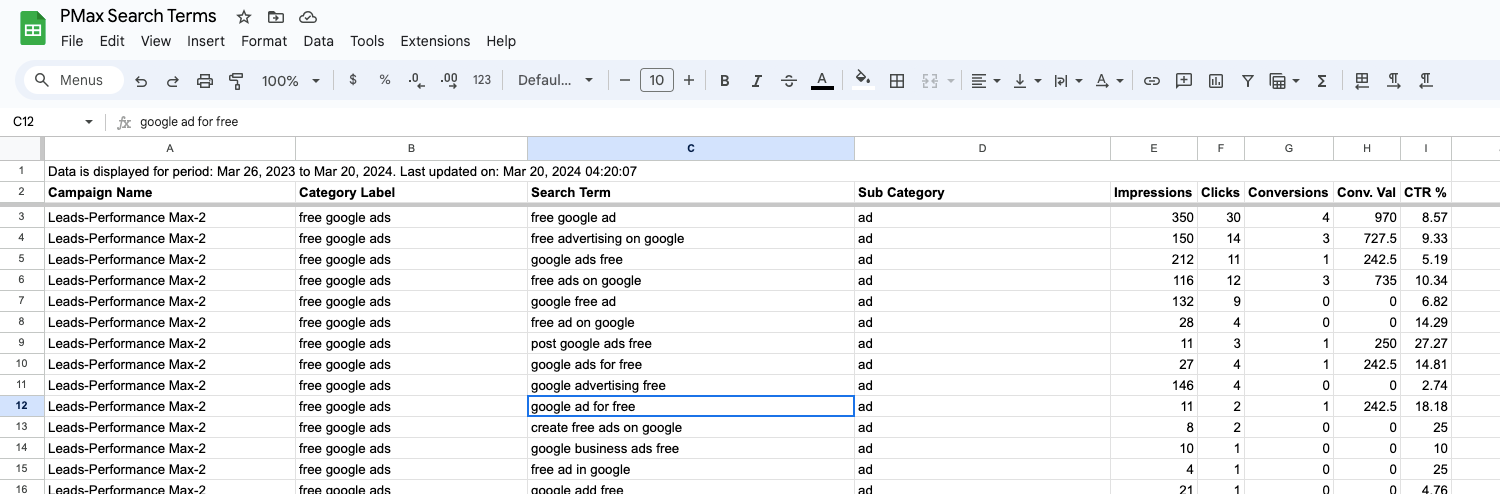1500x494 pixels.
Task: Click the CTR value 27.27
Action: point(1426,343)
